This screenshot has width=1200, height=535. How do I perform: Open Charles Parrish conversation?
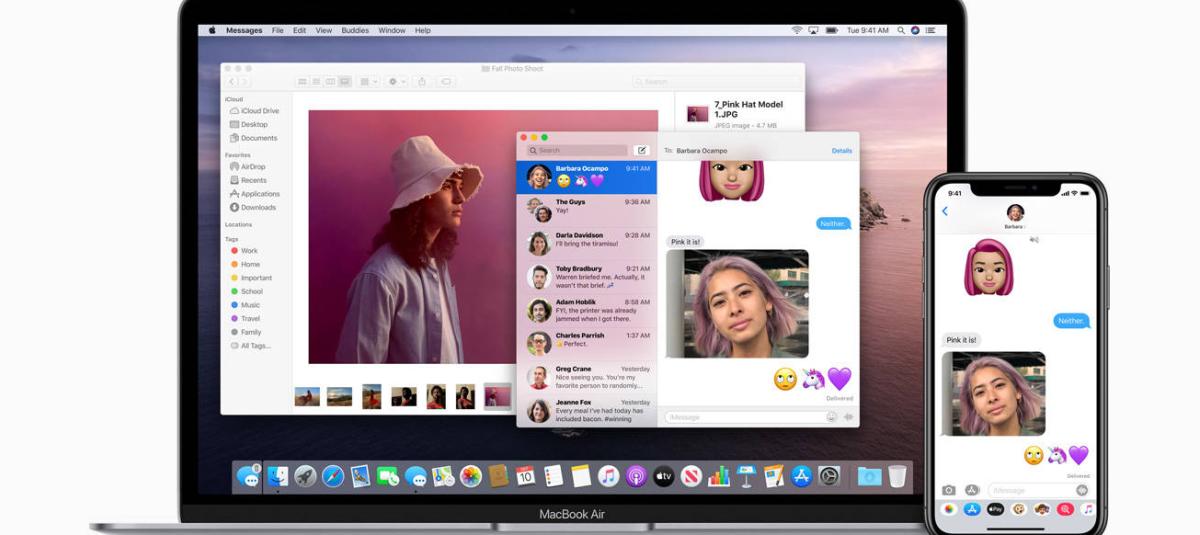[x=587, y=343]
